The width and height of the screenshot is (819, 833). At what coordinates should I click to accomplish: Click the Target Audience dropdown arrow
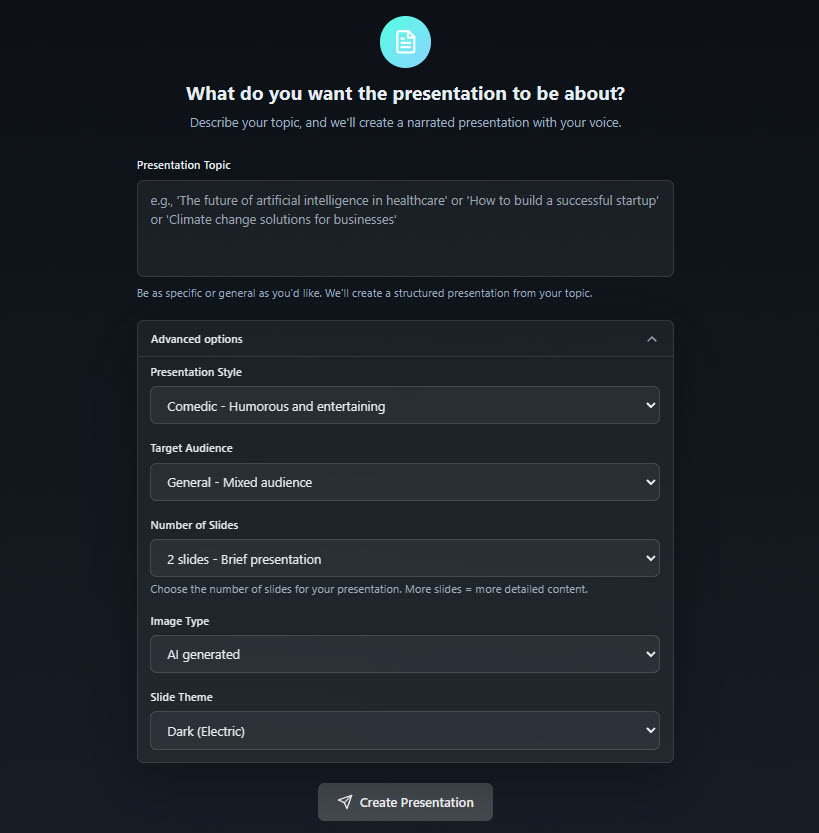click(x=651, y=482)
